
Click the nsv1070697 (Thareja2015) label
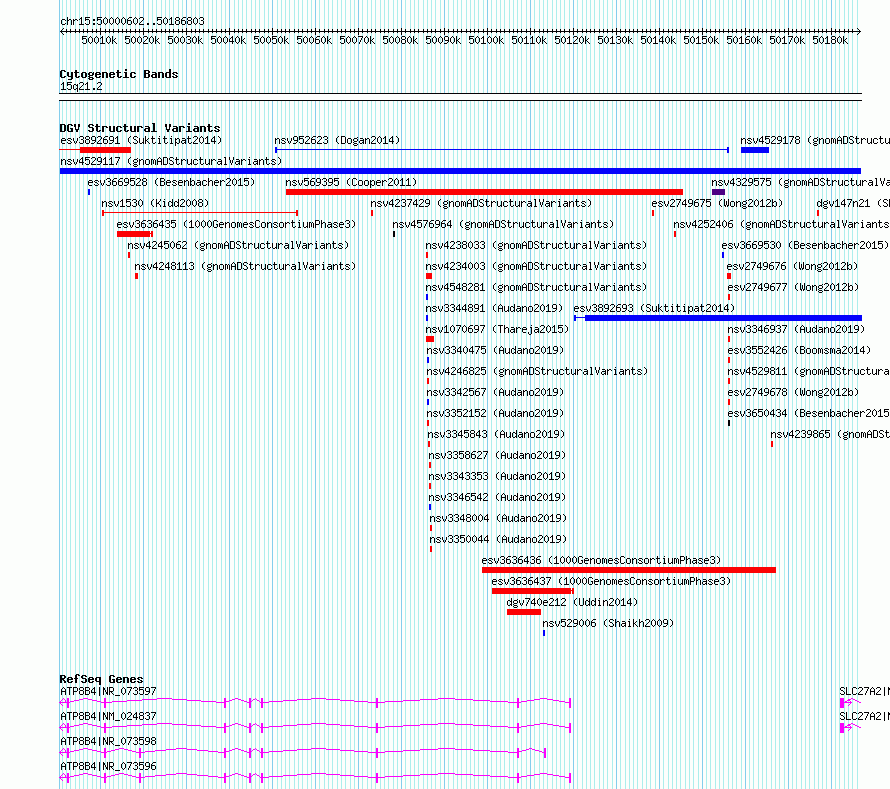click(497, 329)
